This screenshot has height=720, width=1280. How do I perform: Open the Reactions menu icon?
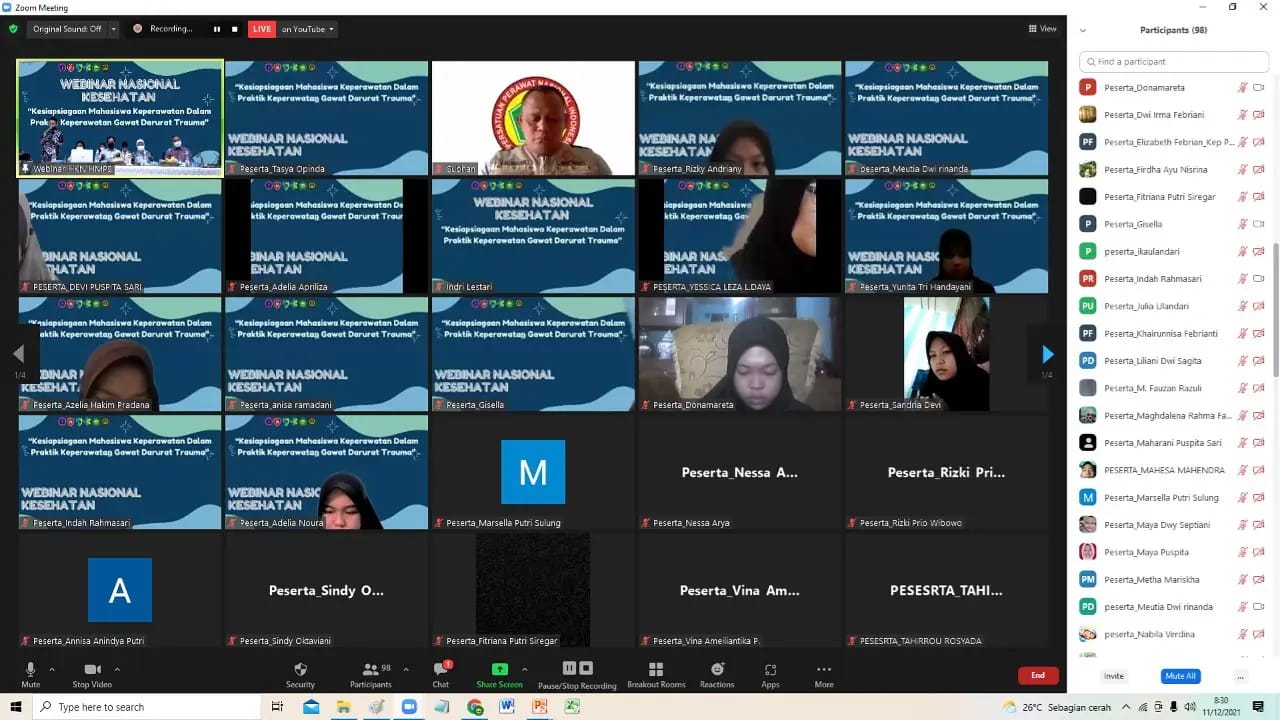(x=717, y=670)
